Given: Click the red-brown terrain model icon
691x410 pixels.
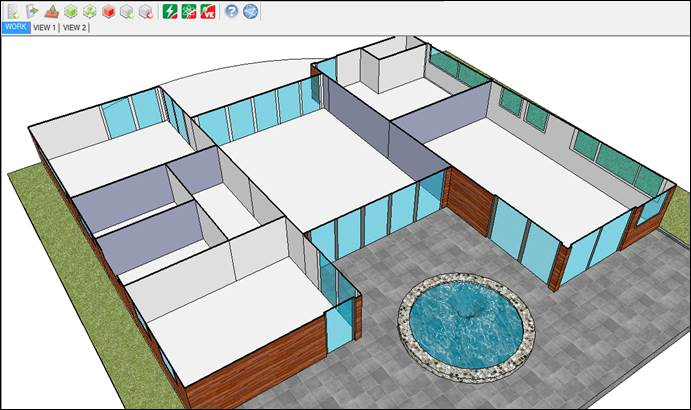Looking at the screenshot, I should click(x=51, y=11).
